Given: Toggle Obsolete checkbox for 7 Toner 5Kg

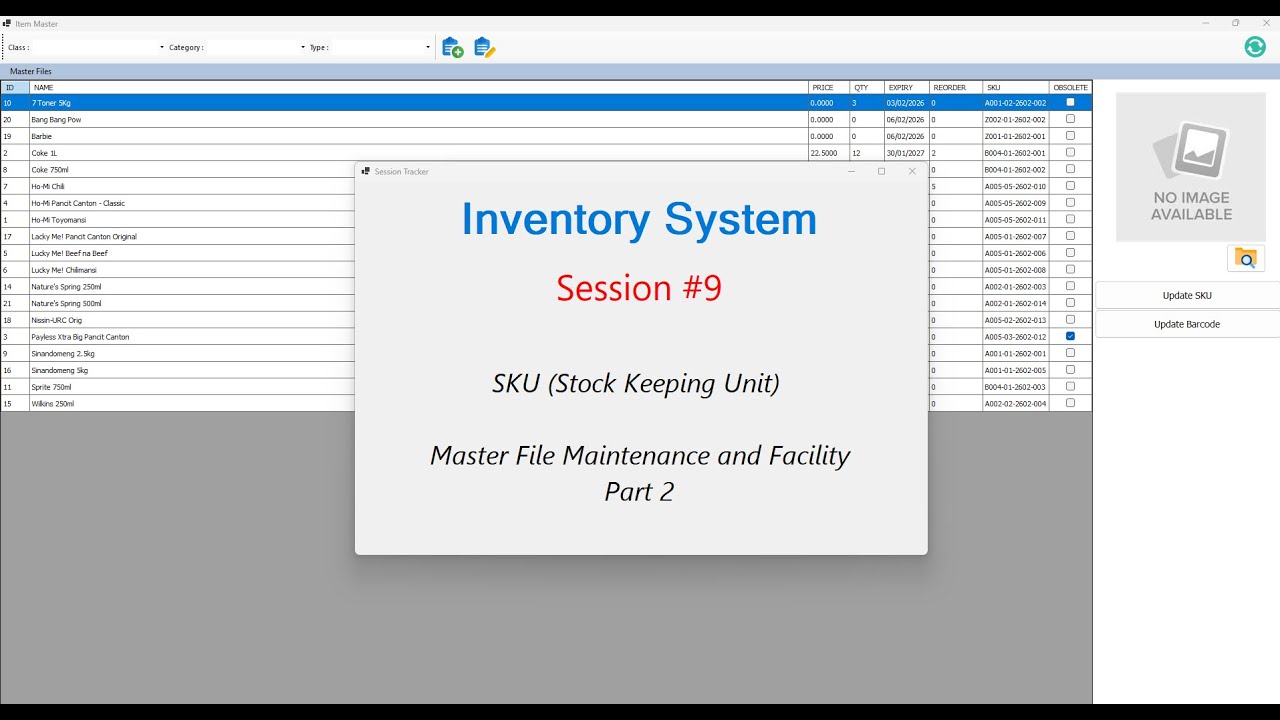Looking at the screenshot, I should [1070, 102].
